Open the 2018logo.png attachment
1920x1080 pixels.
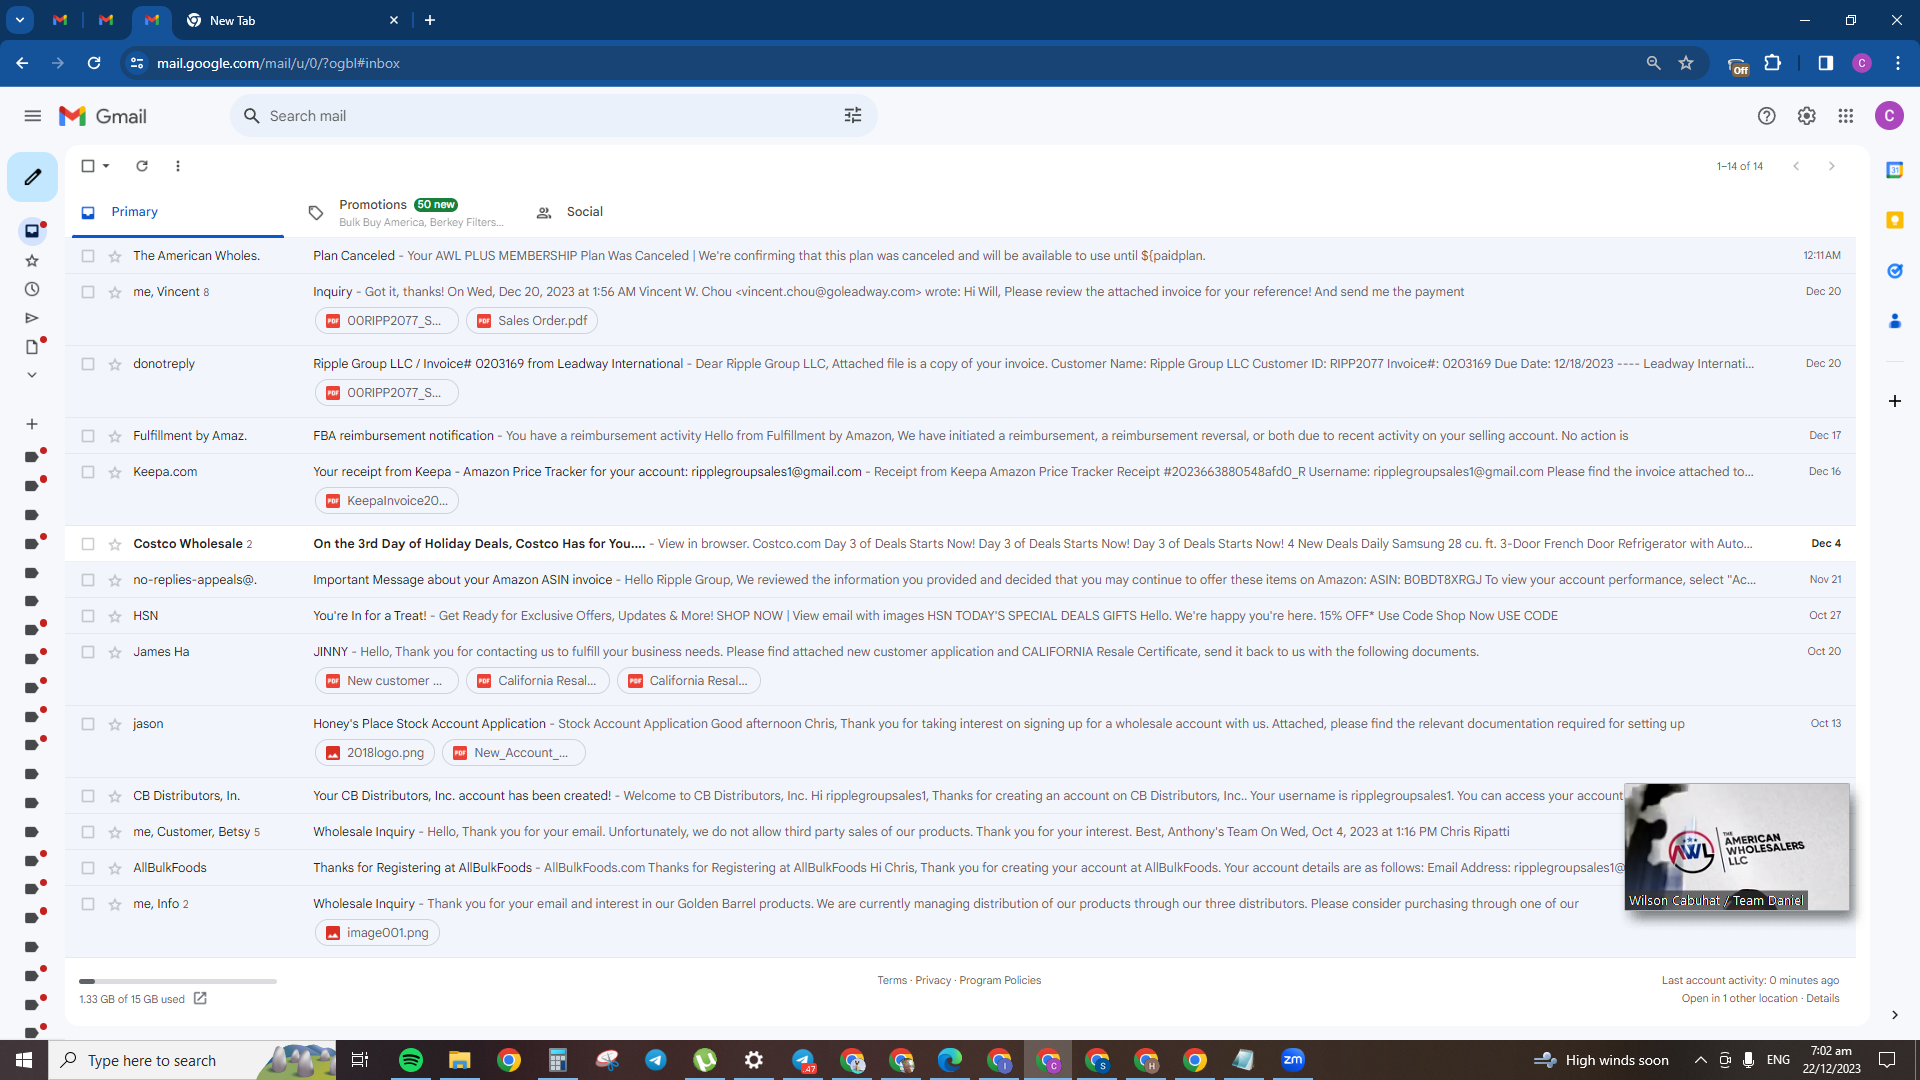point(375,753)
